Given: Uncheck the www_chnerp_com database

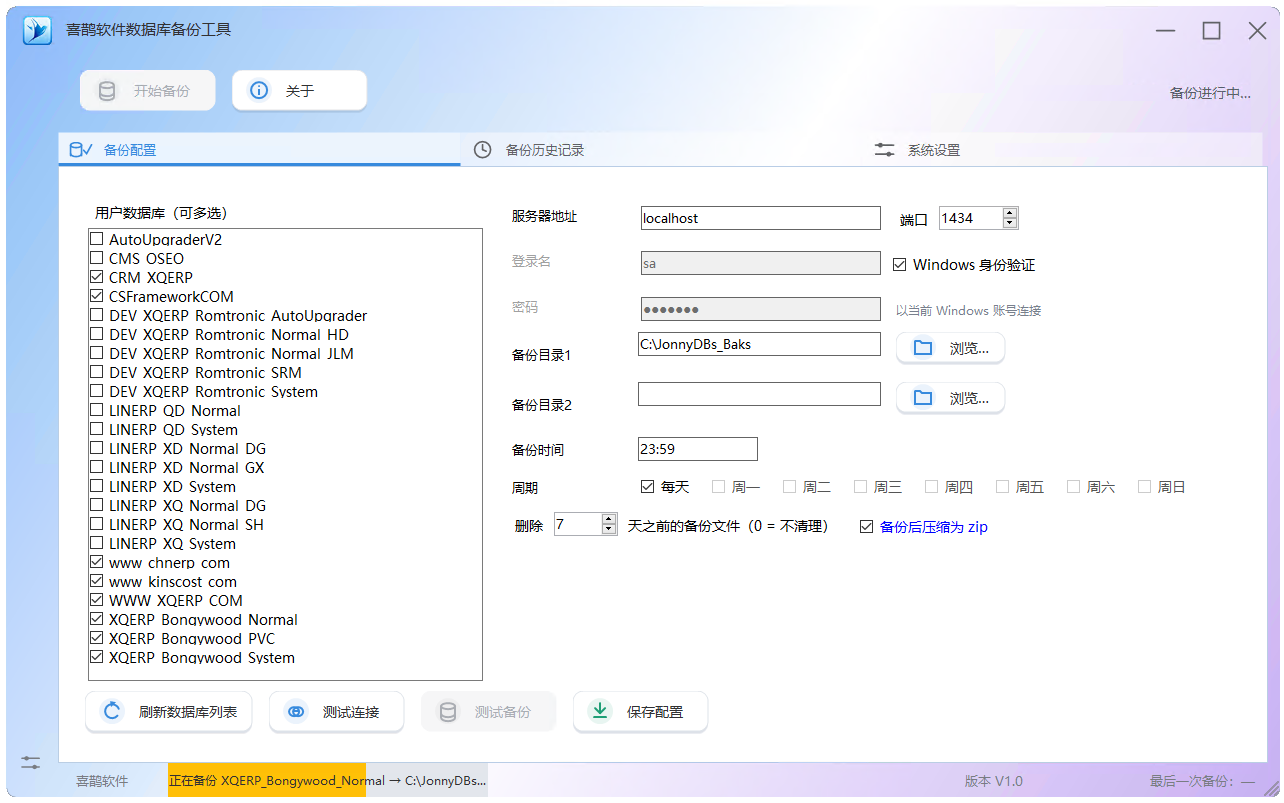Looking at the screenshot, I should coord(97,563).
